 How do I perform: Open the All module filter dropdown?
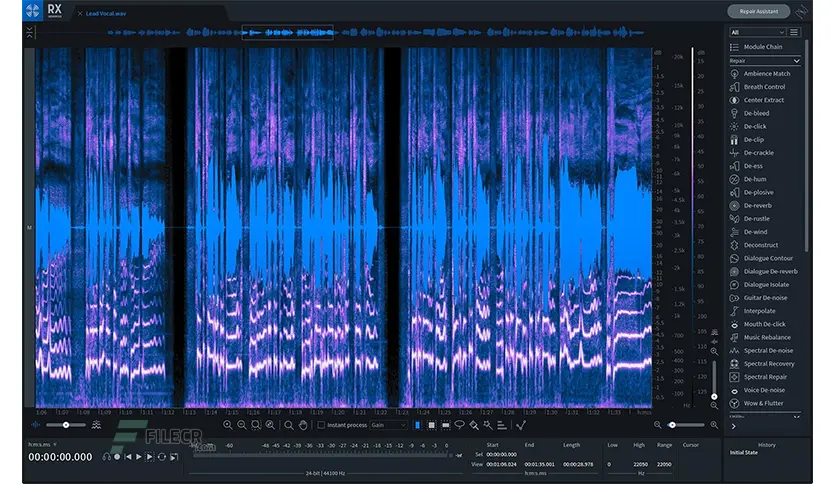[757, 33]
